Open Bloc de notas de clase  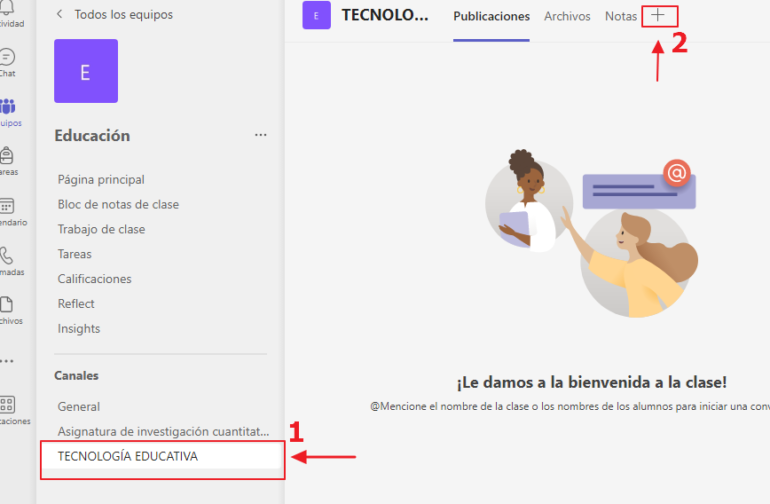118,204
